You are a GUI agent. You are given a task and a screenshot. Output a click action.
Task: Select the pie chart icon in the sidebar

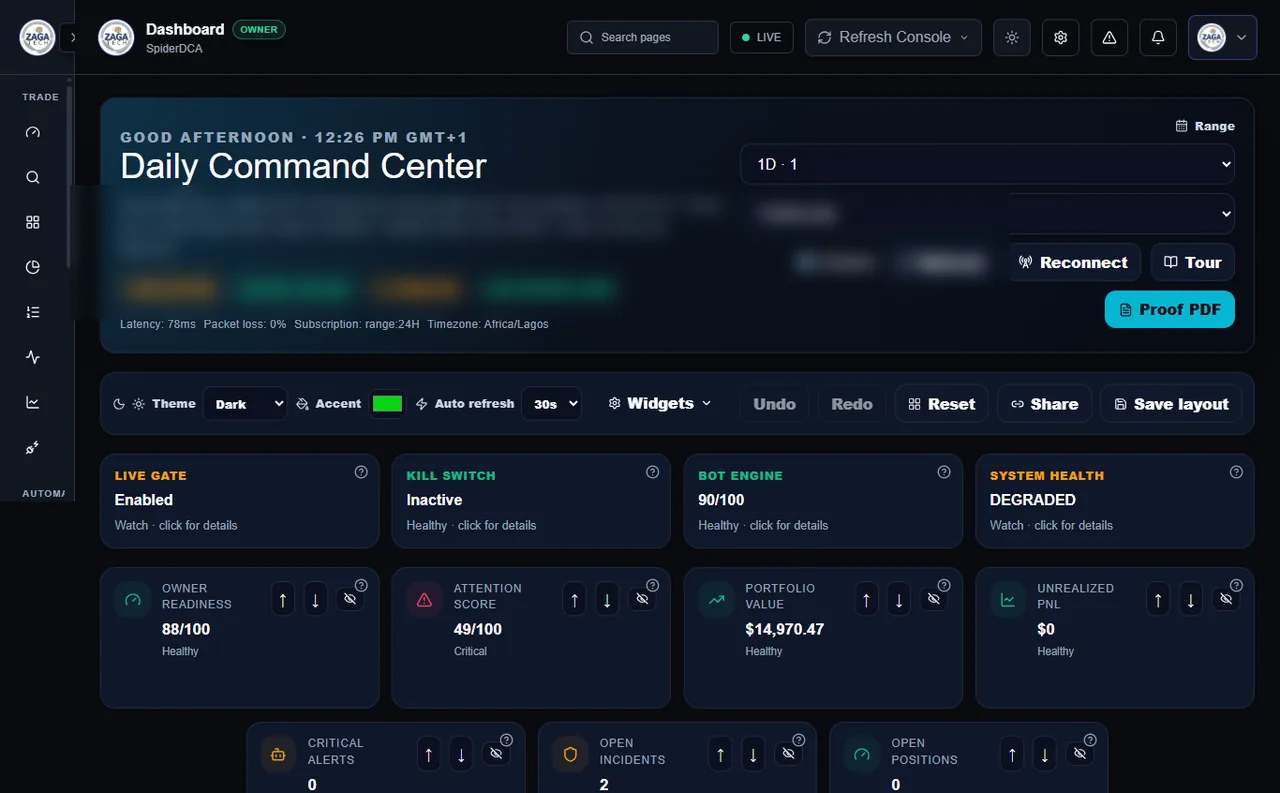coord(33,267)
